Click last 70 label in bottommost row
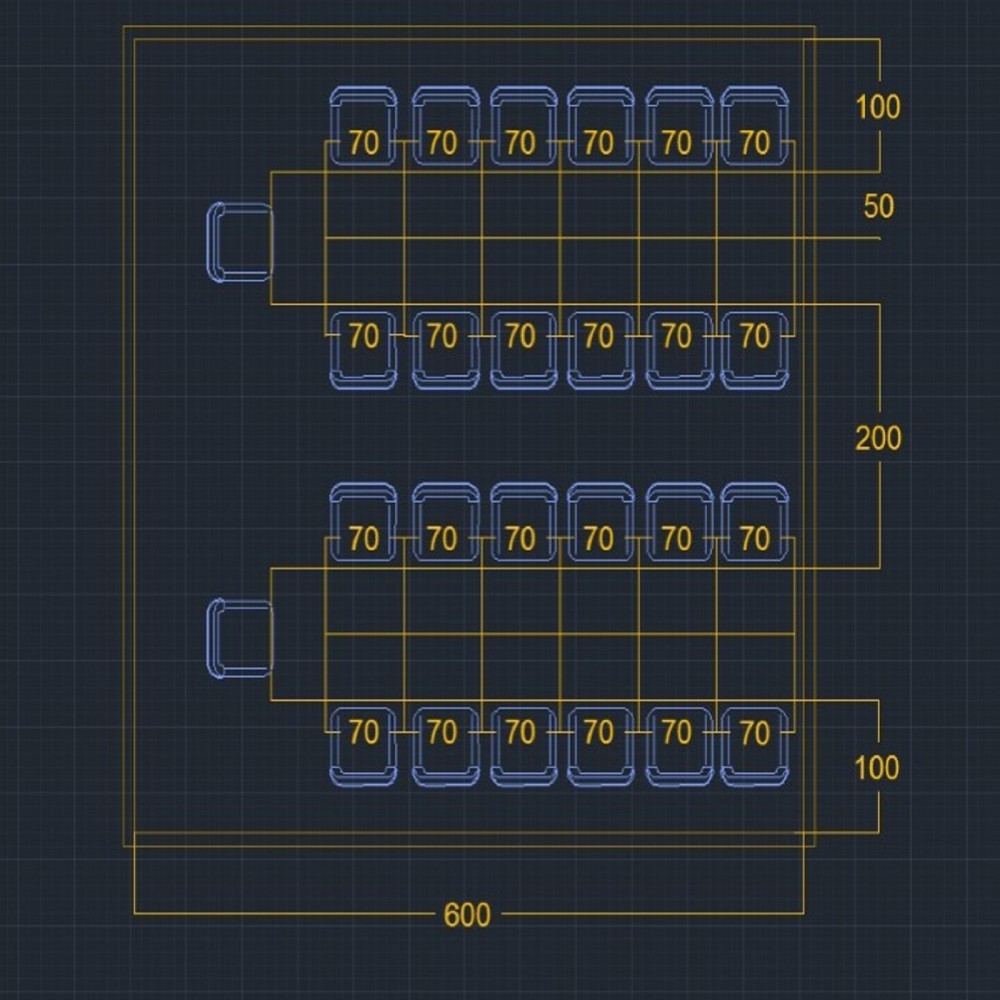 (x=755, y=733)
